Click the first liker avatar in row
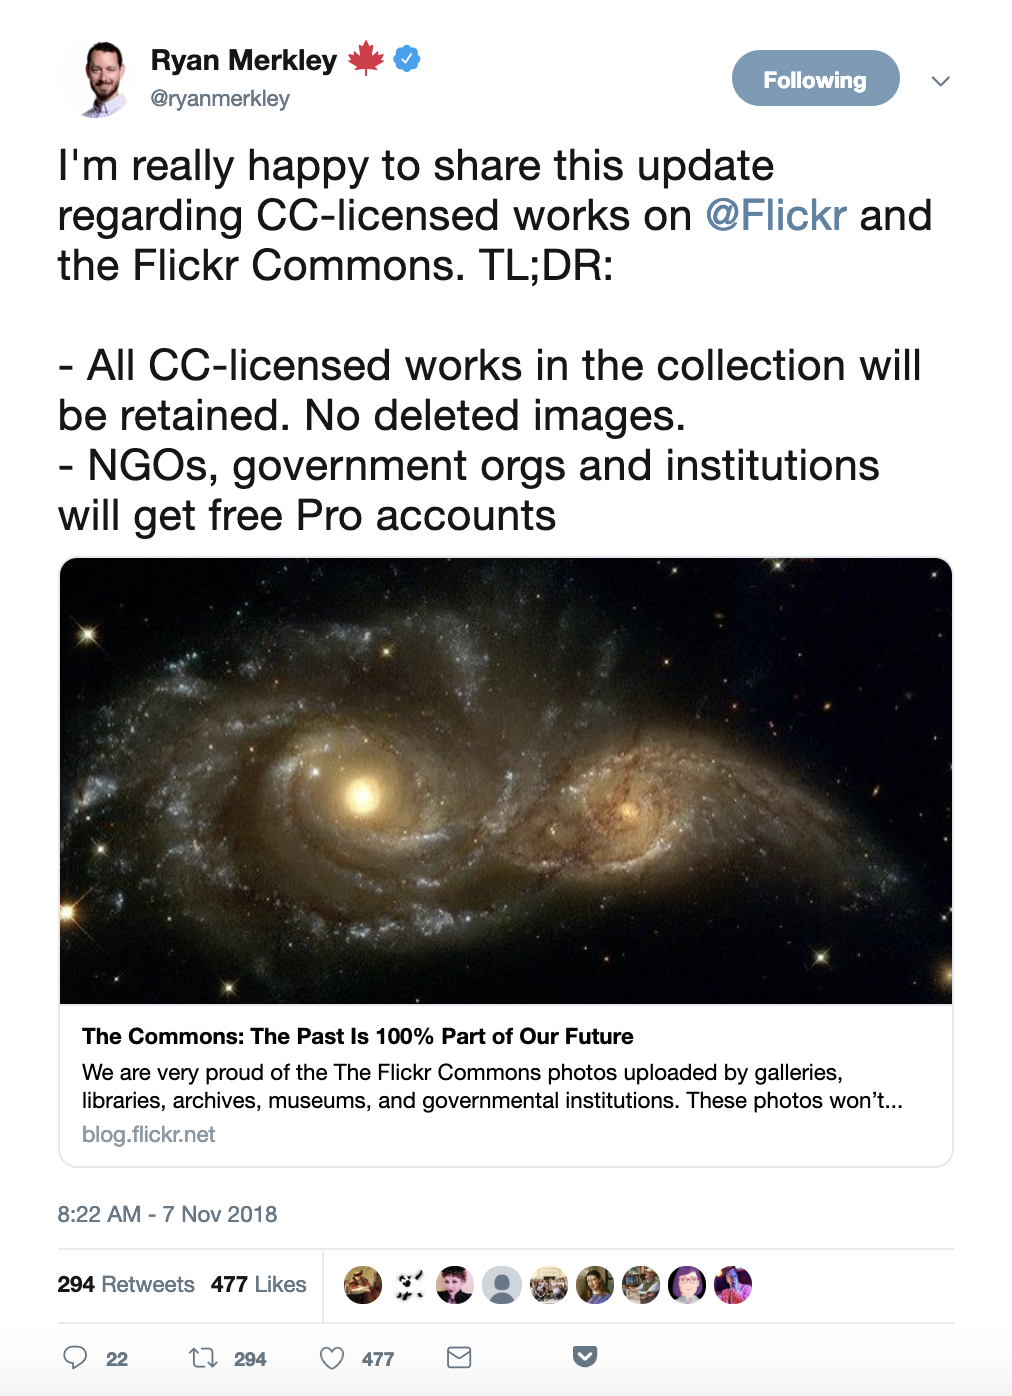This screenshot has width=1012, height=1396. tap(363, 1285)
